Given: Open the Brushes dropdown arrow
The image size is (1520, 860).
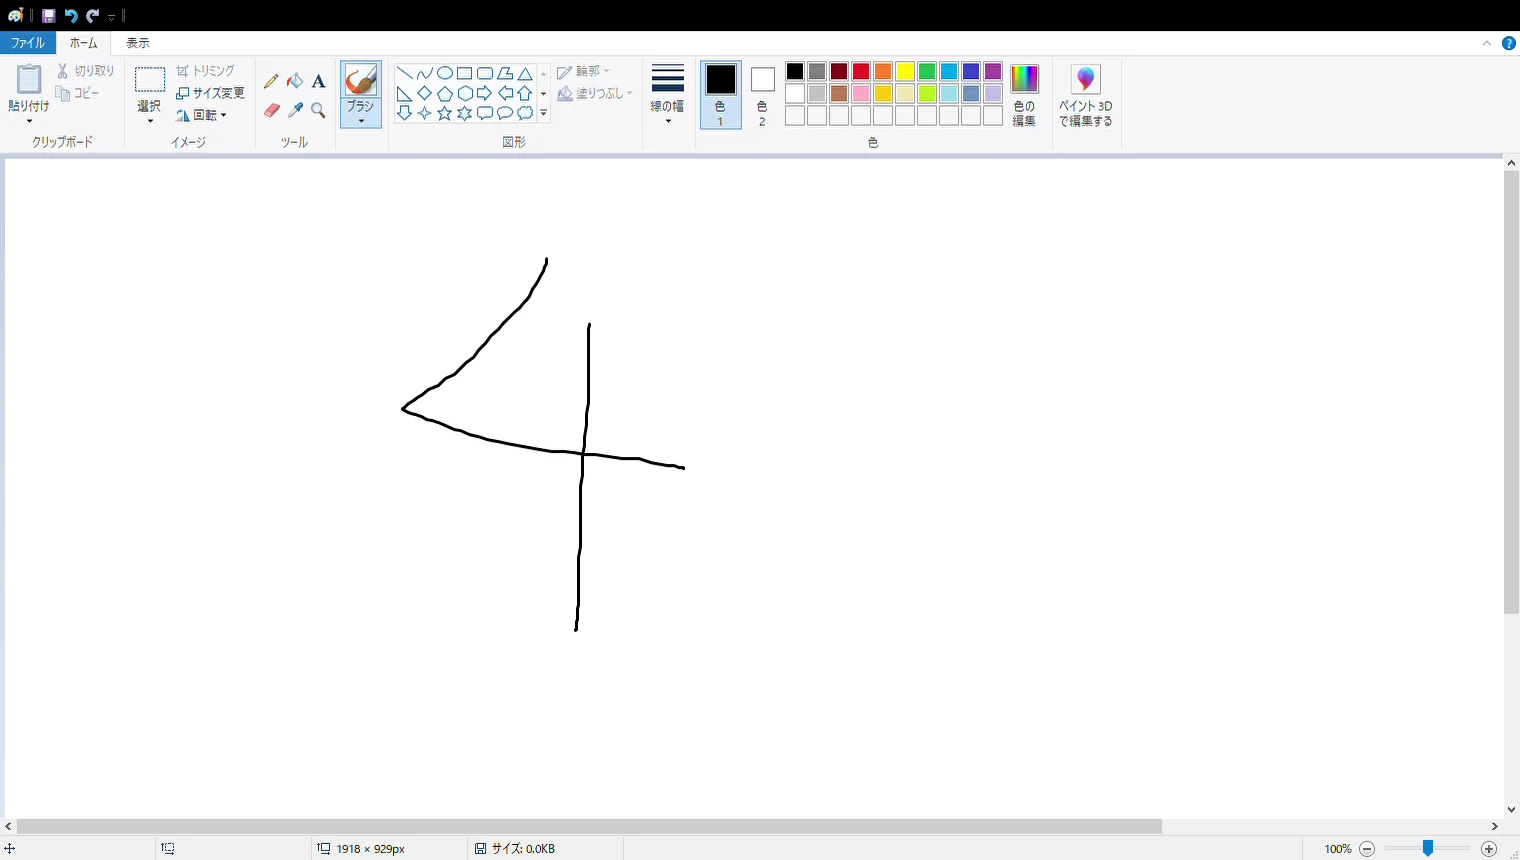Looking at the screenshot, I should click(x=361, y=120).
